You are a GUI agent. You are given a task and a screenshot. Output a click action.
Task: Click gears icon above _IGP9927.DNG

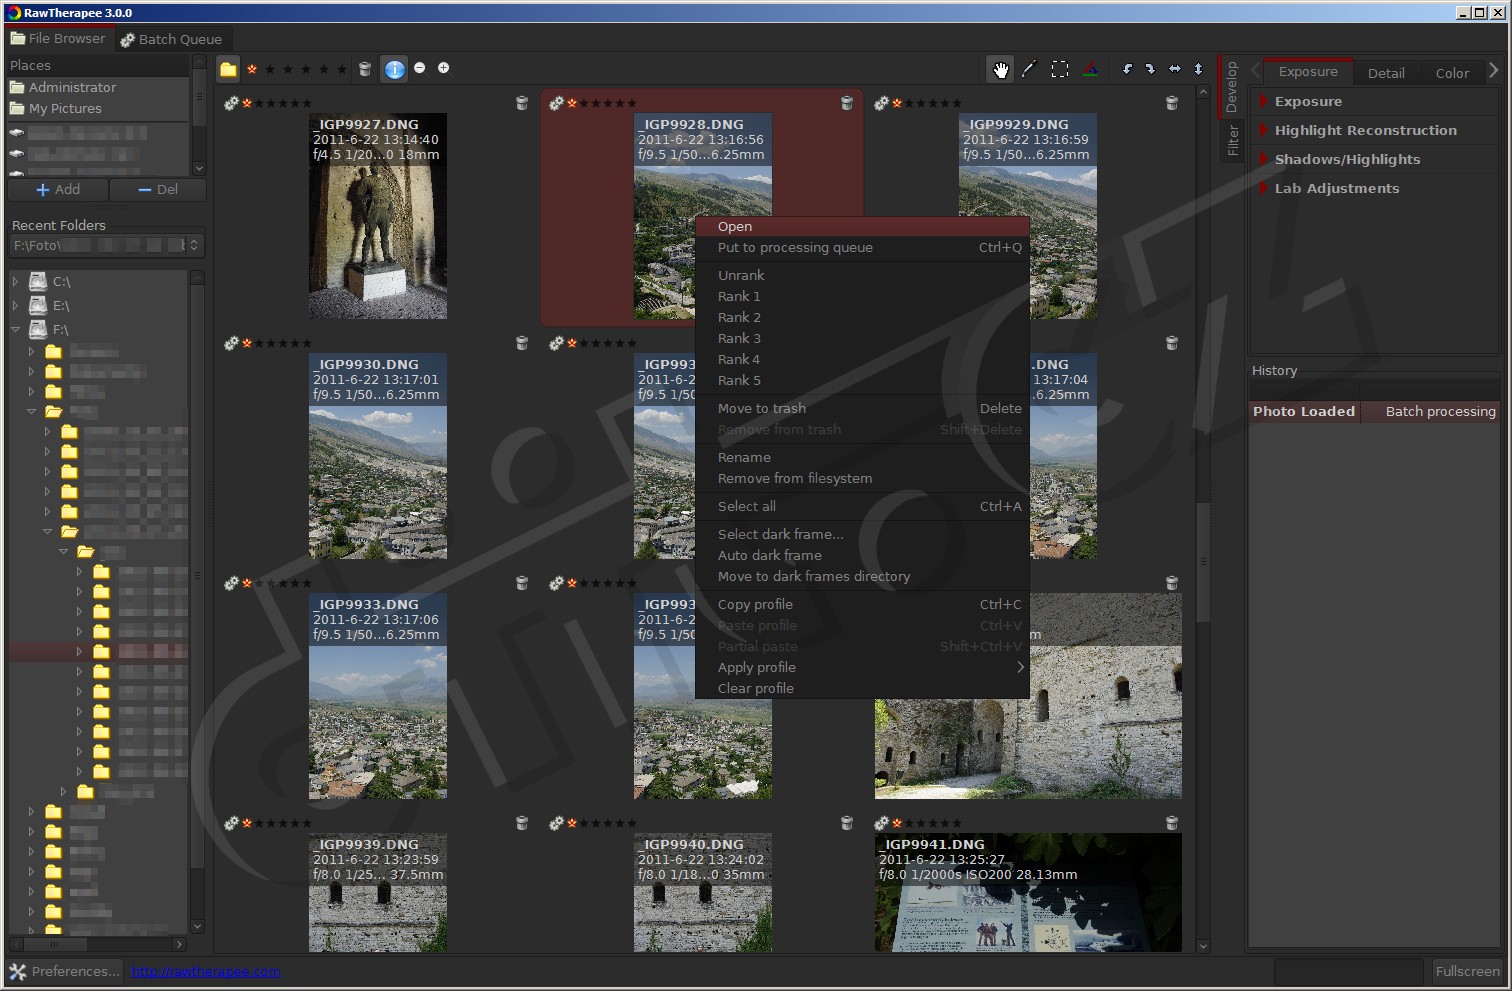click(231, 103)
